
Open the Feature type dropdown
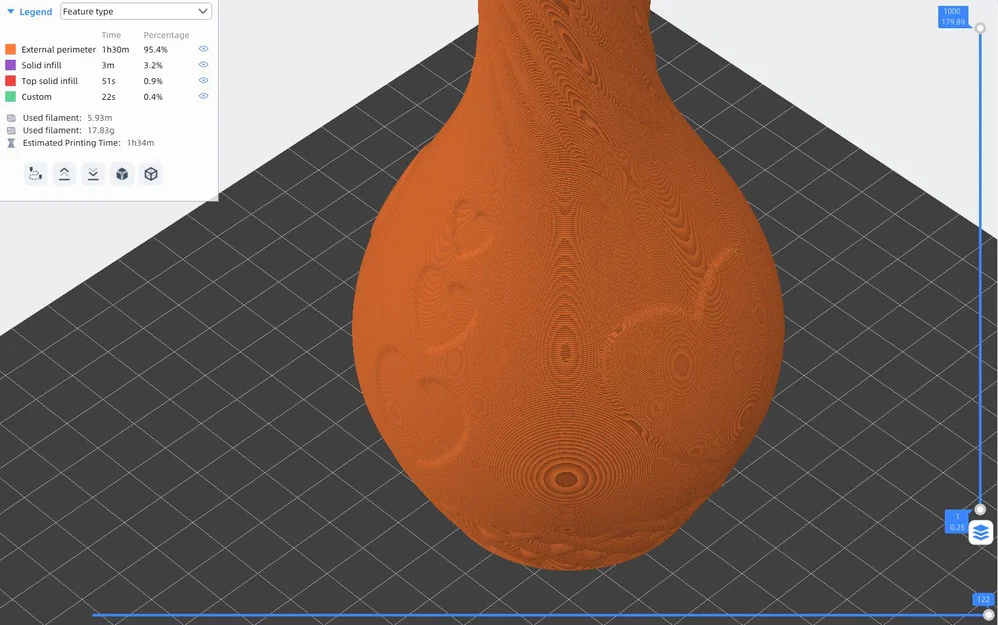point(136,11)
